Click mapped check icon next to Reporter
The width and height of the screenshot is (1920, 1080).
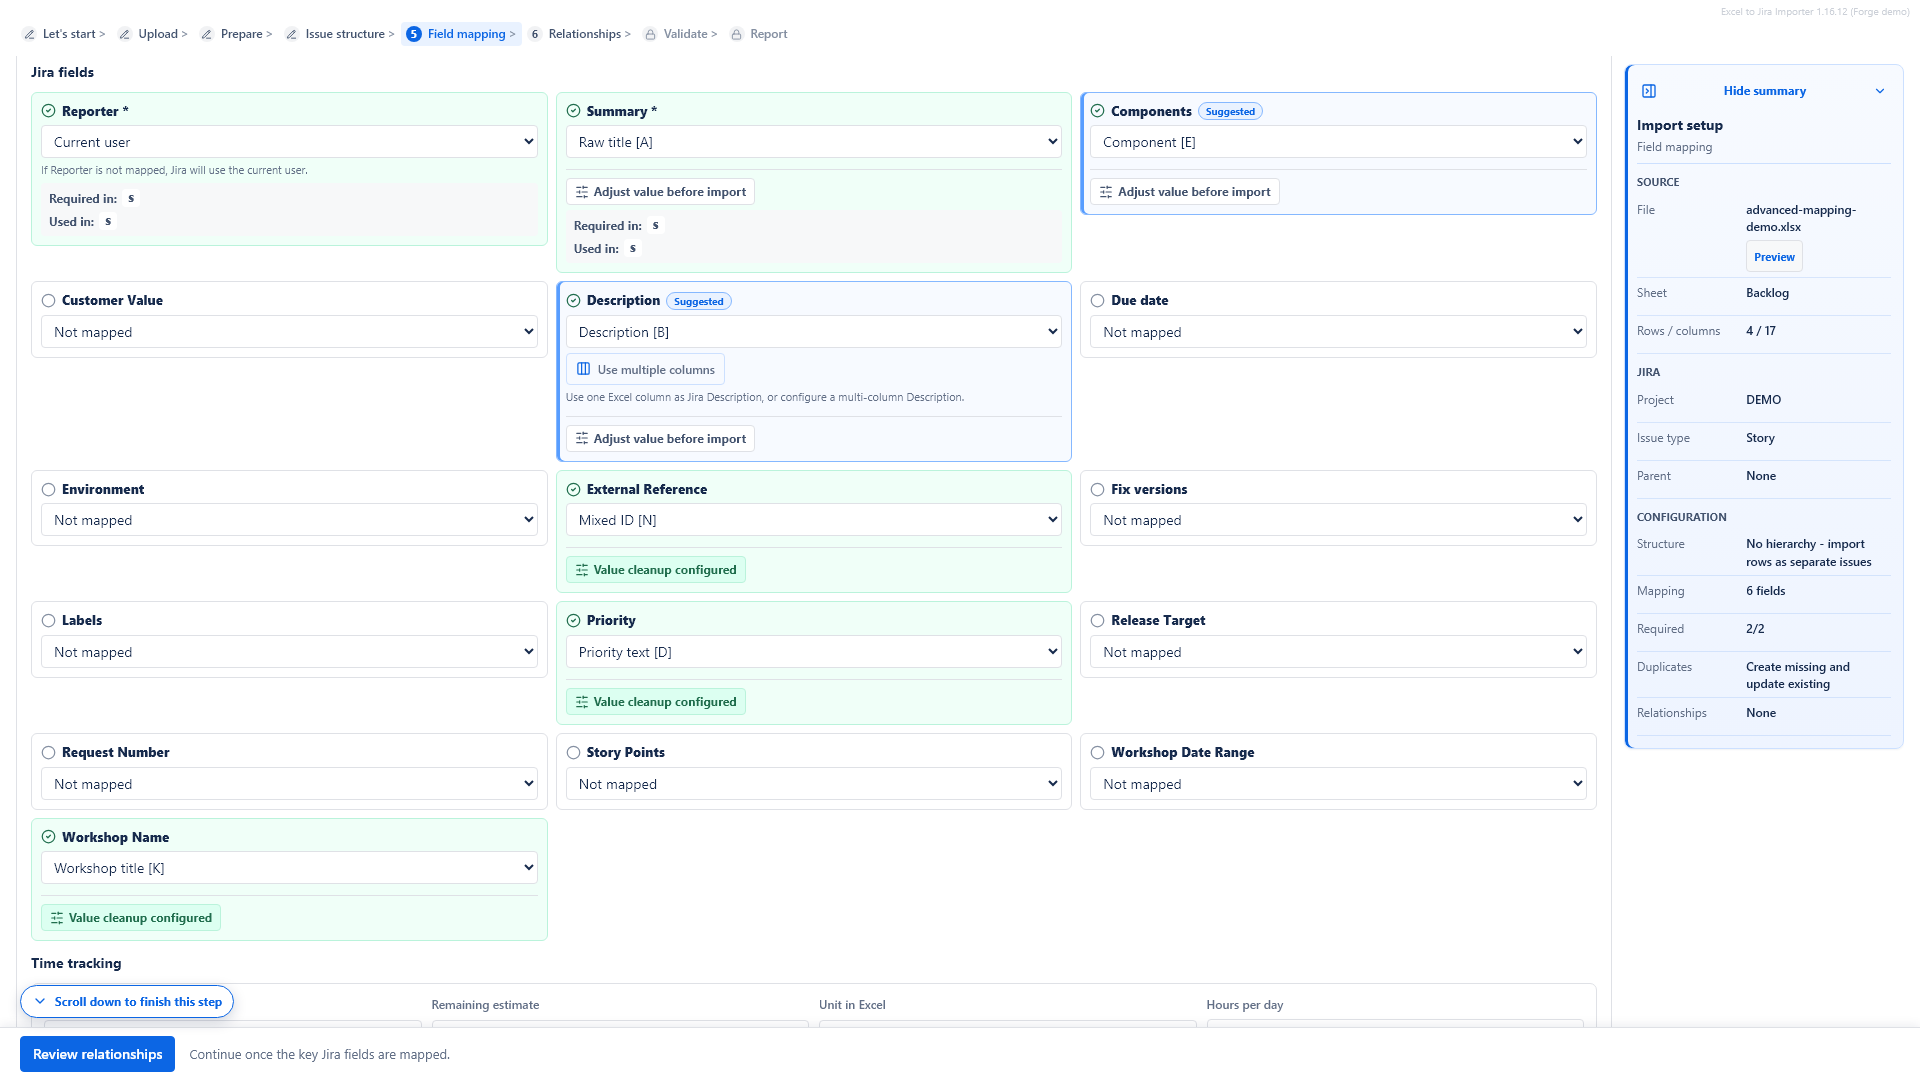pyautogui.click(x=48, y=111)
